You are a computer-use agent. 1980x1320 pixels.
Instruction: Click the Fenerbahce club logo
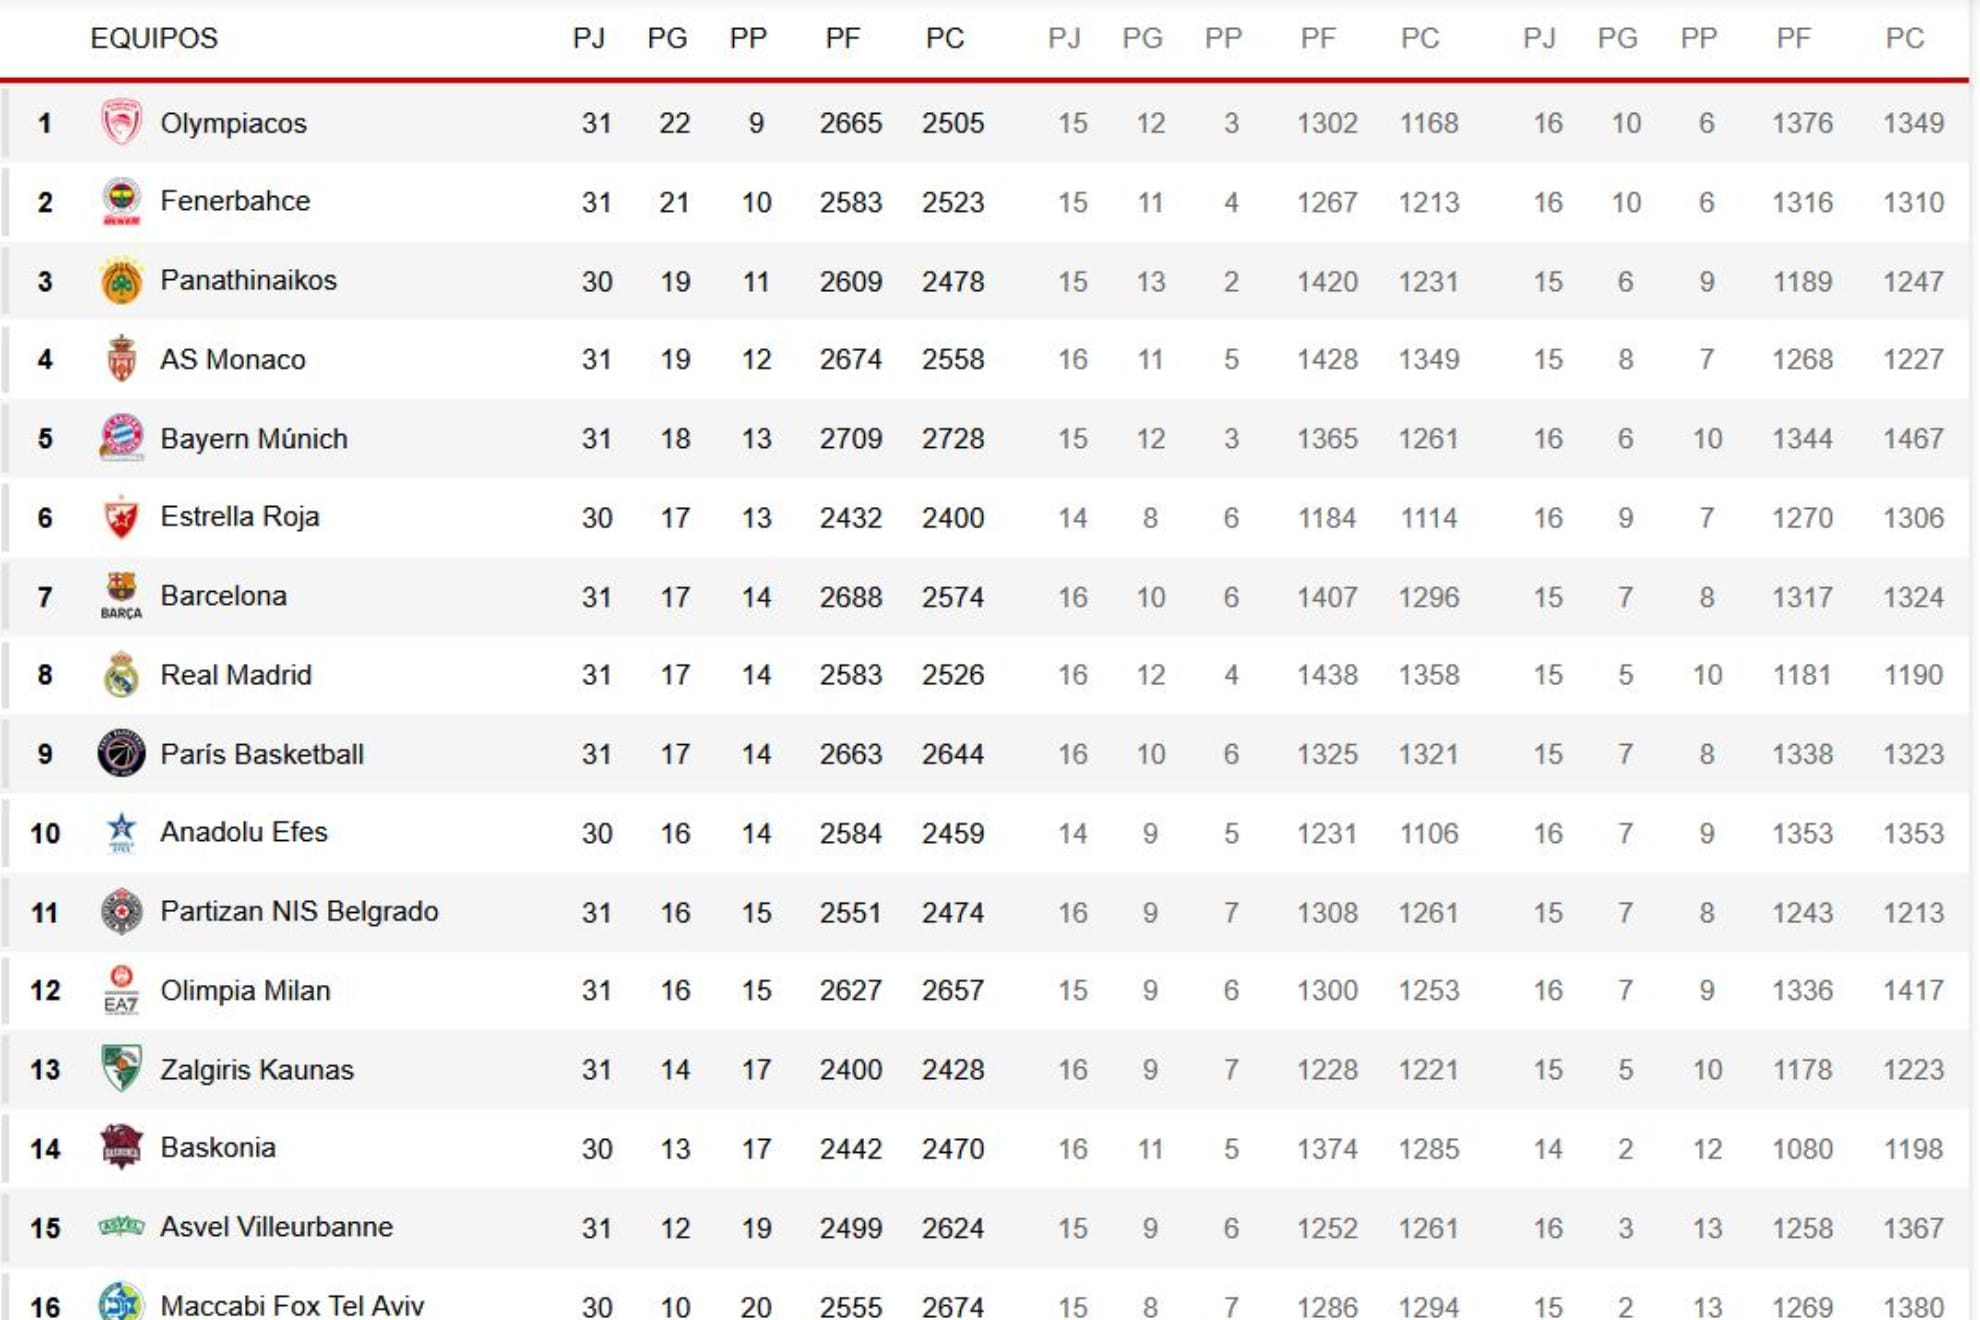[121, 202]
